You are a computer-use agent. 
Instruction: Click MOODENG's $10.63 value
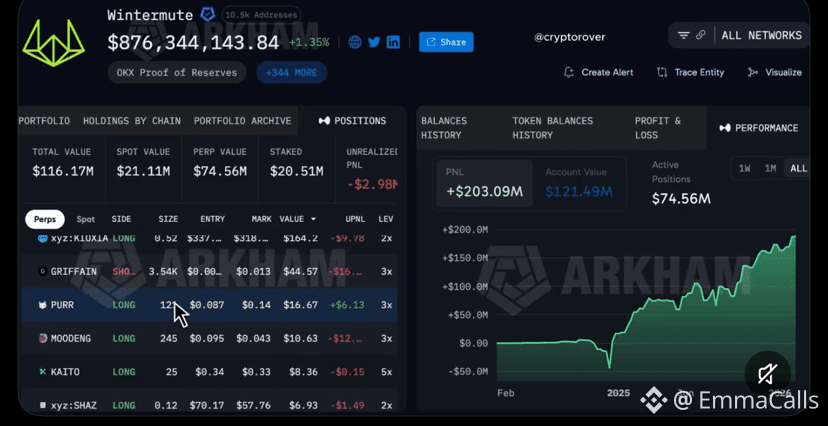[300, 338]
